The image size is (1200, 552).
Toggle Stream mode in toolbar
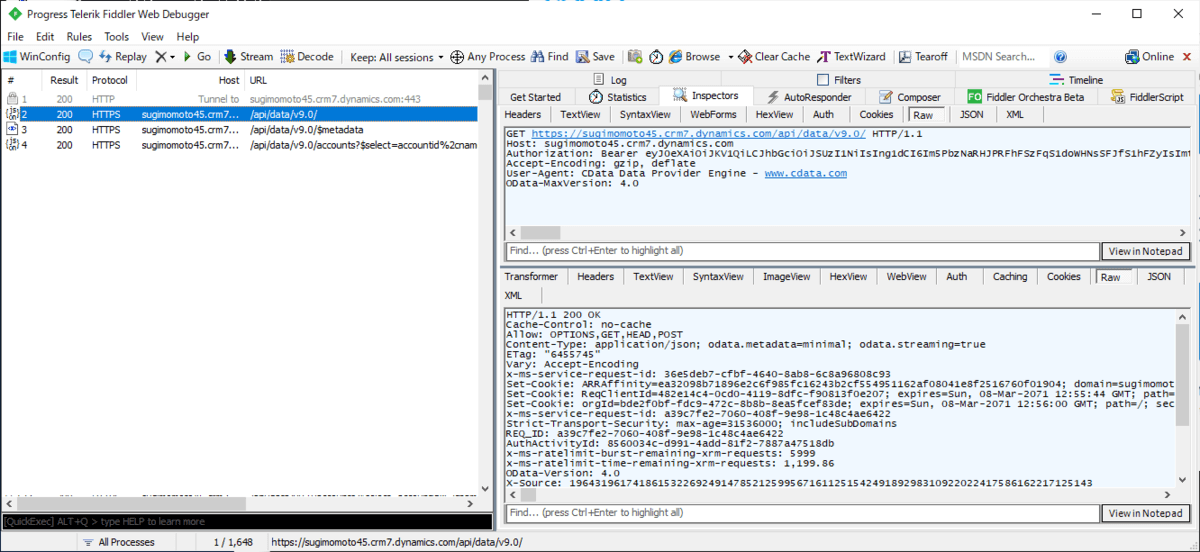pos(248,57)
